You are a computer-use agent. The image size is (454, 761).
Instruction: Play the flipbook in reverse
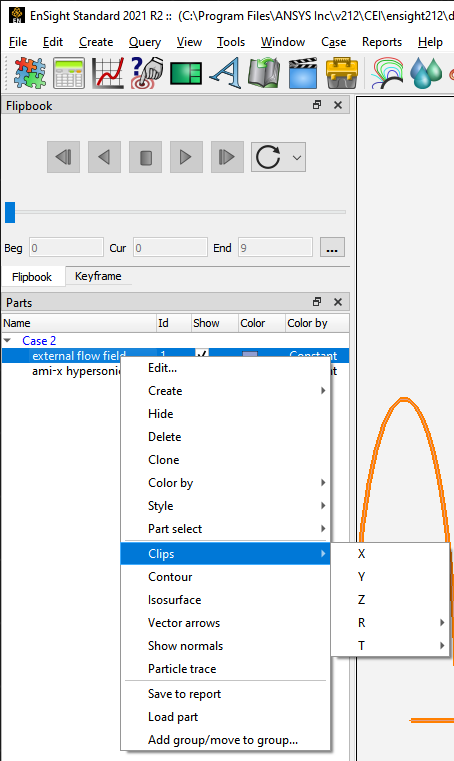point(104,157)
